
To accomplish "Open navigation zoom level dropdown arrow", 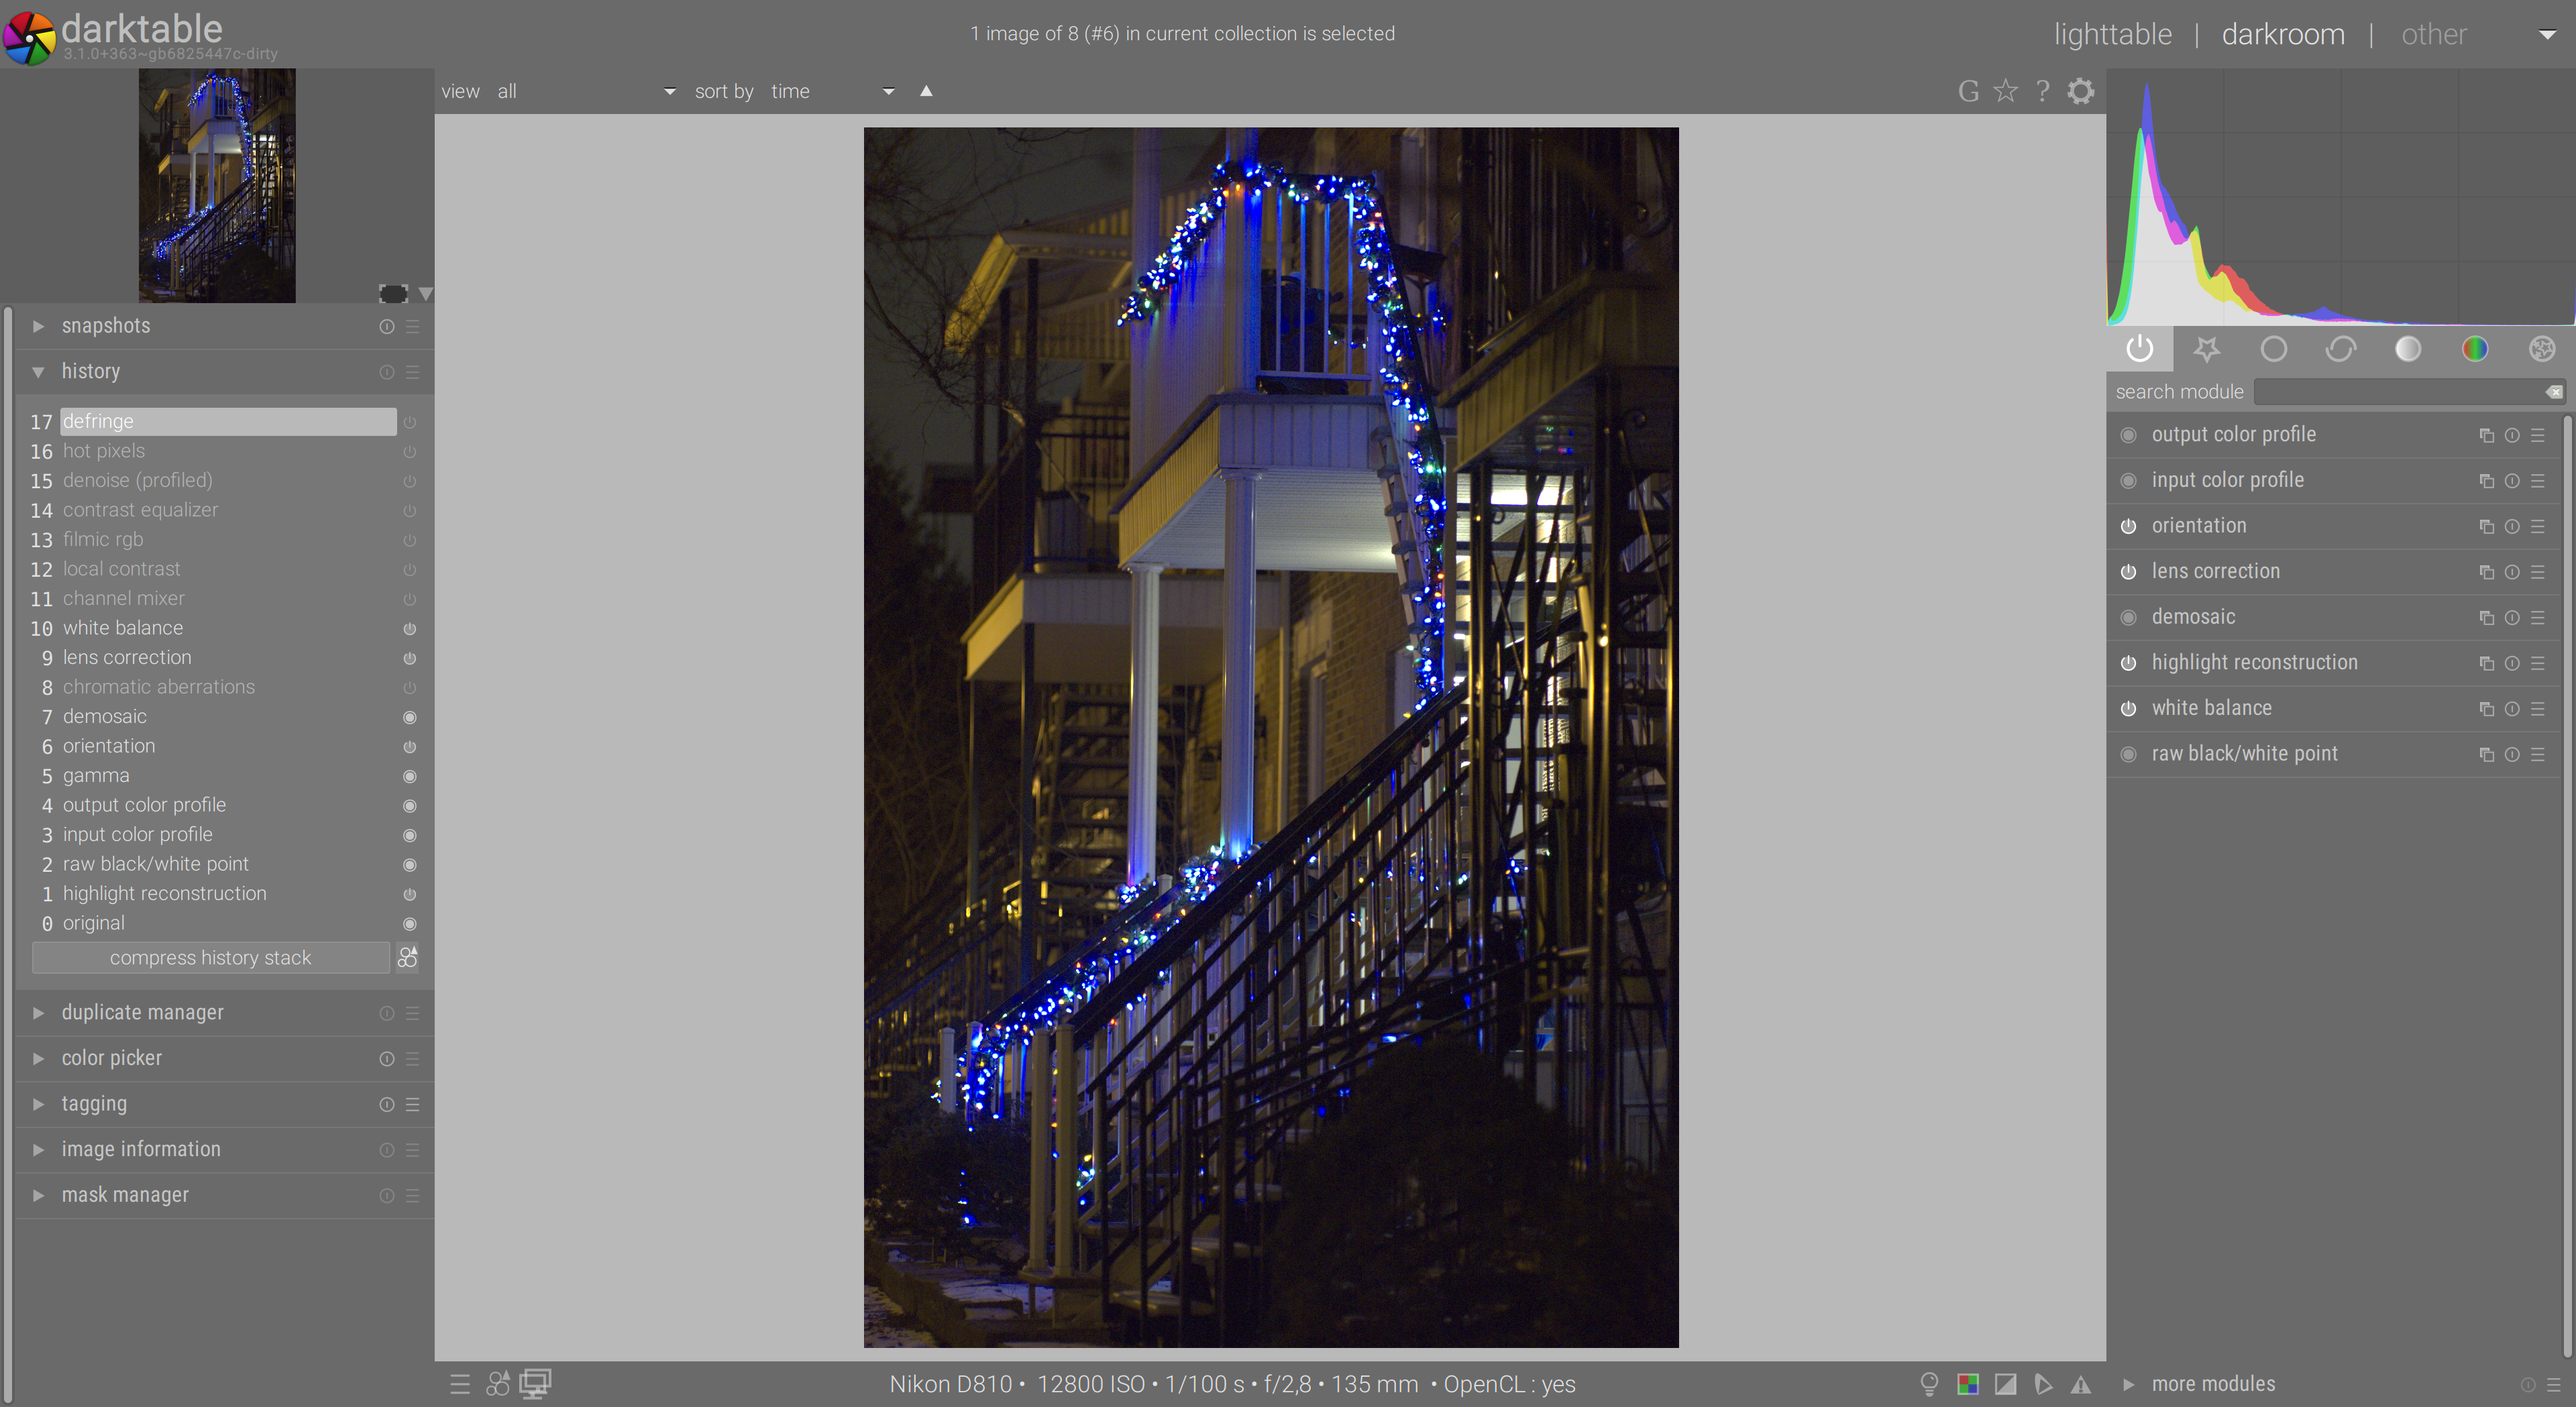I will [x=425, y=294].
